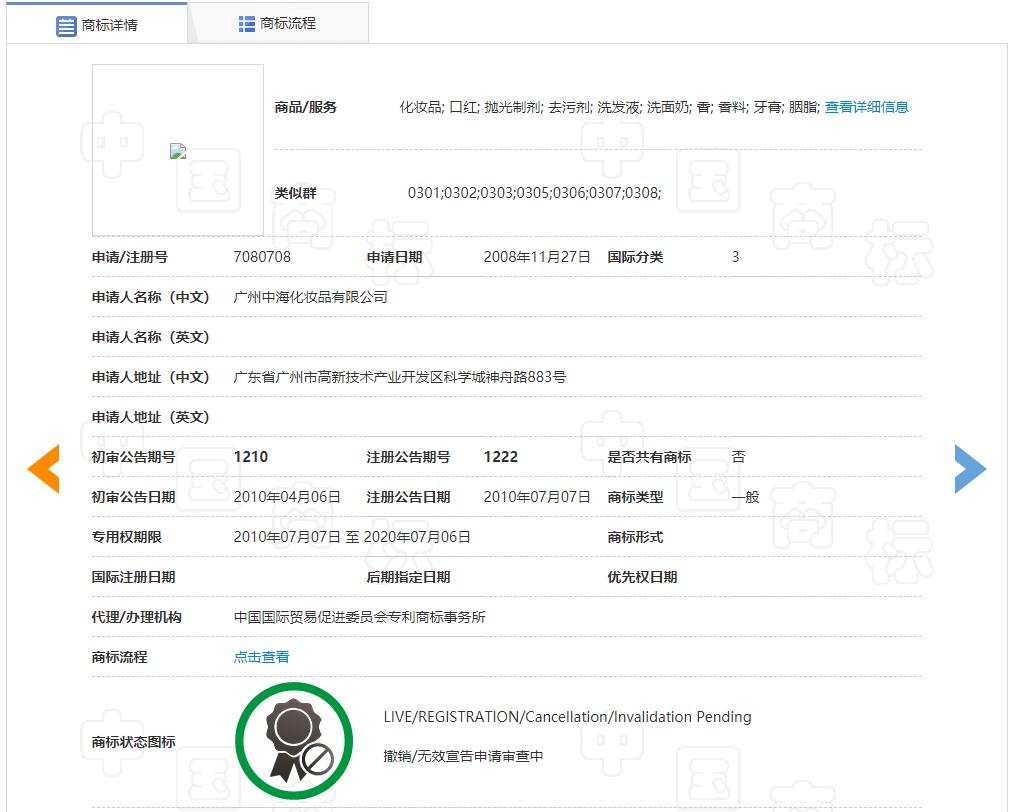Select the trademark type value 一般

[745, 497]
